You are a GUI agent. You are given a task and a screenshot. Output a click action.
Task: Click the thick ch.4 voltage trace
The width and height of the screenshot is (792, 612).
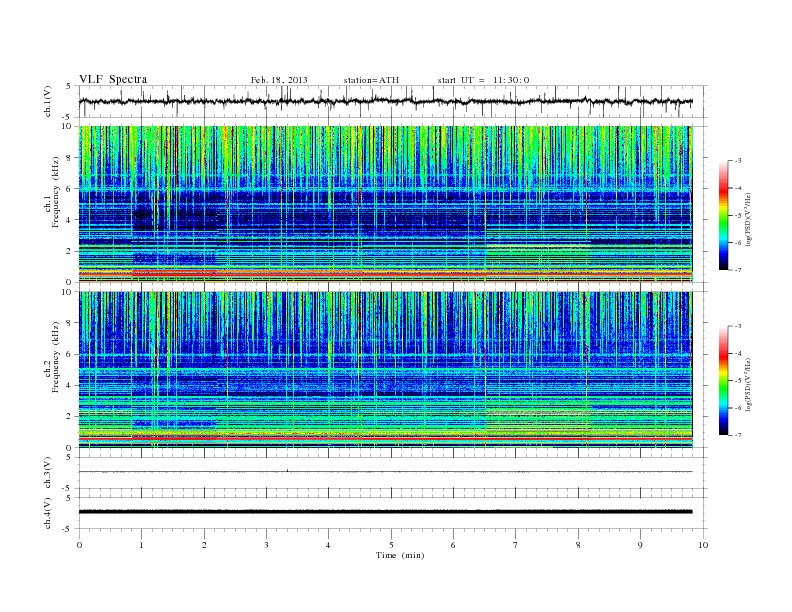[386, 512]
